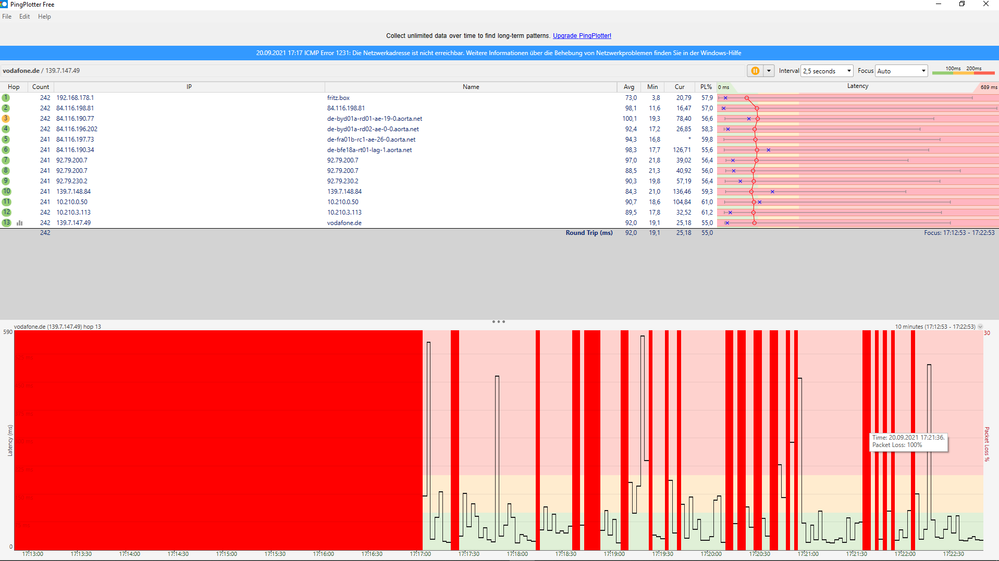Image resolution: width=999 pixels, height=561 pixels.
Task: Sort by the Hop column header
Action: point(13,87)
